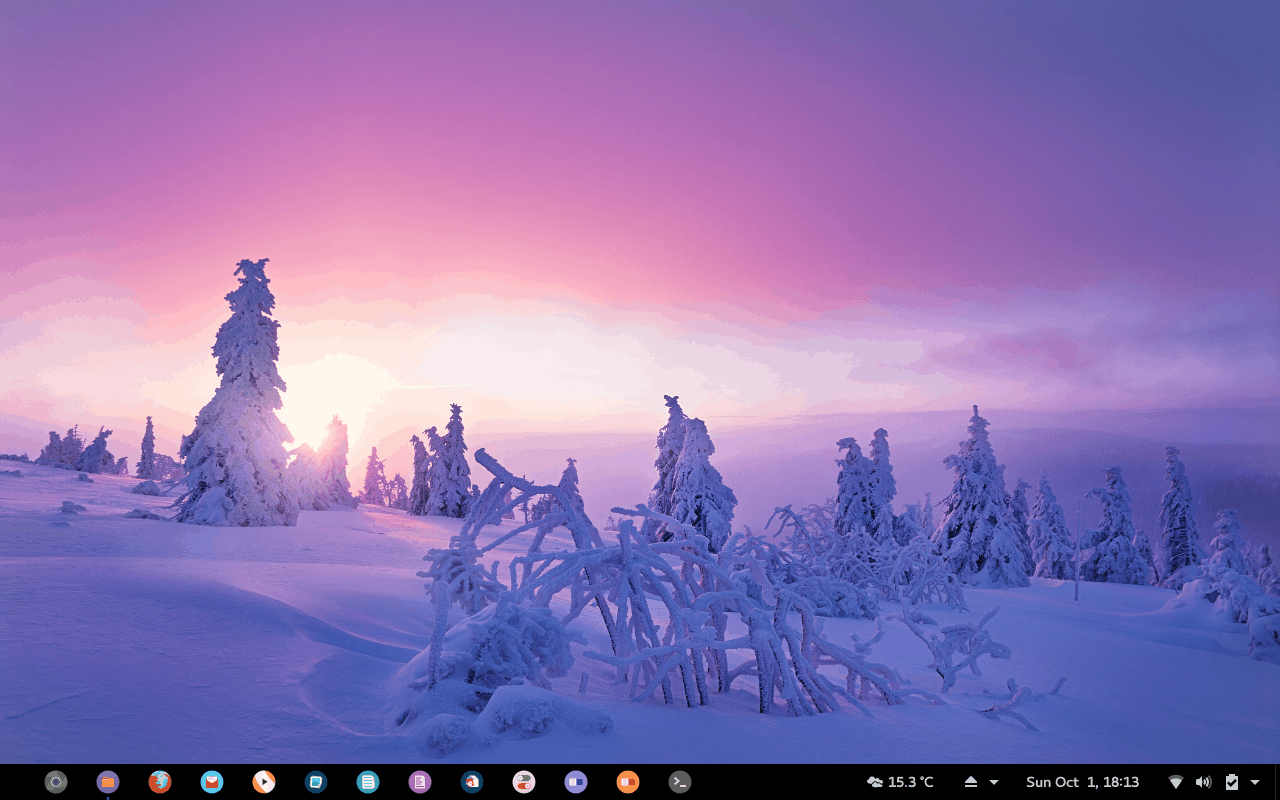The image size is (1280, 800).
Task: Open the orange toggle app icon
Action: pyautogui.click(x=628, y=782)
